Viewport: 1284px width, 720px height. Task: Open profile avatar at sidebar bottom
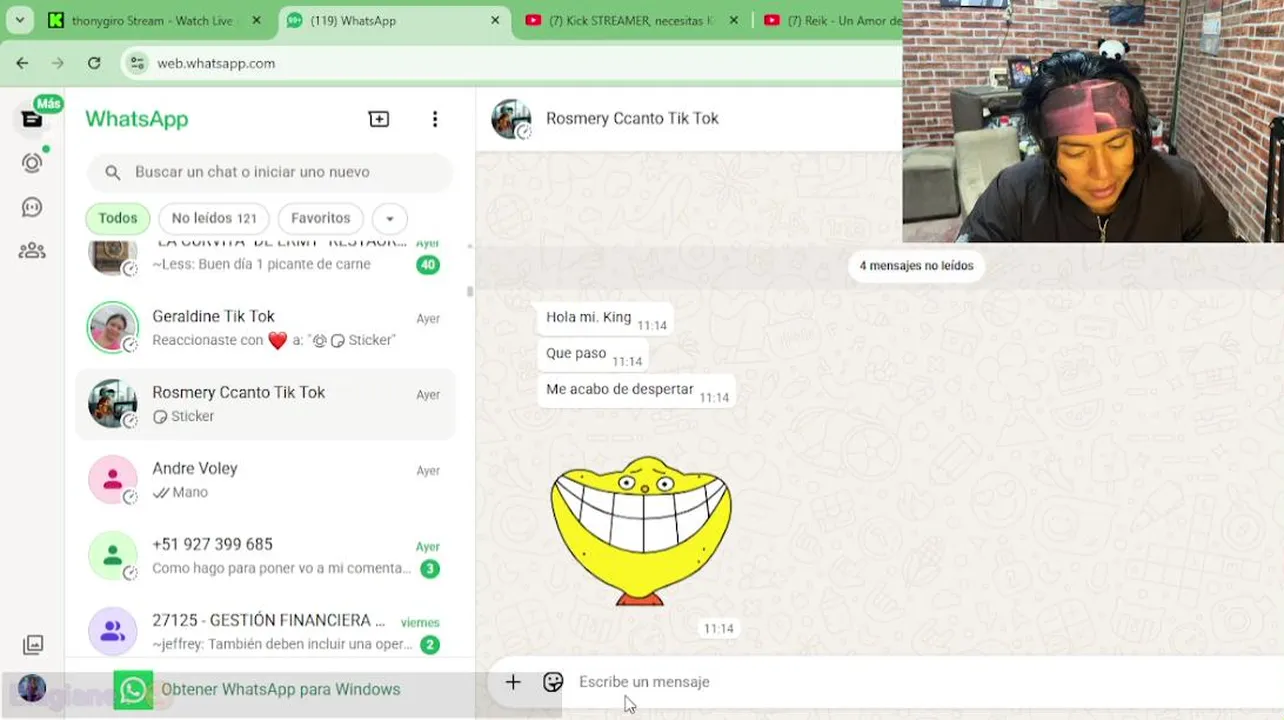(32, 688)
